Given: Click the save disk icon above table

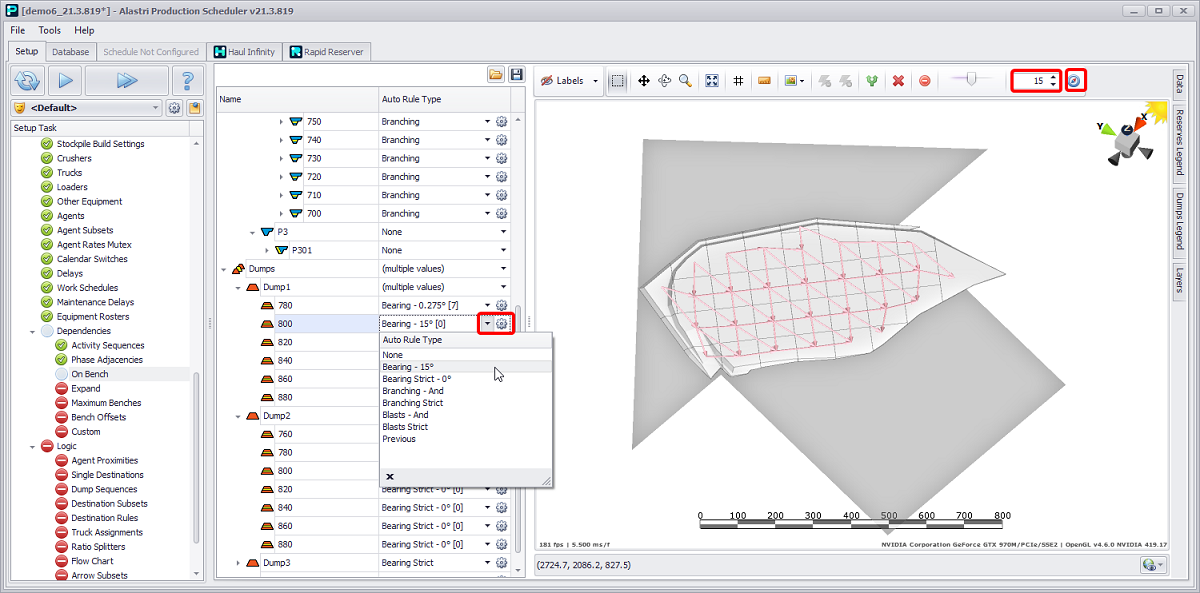Looking at the screenshot, I should (x=517, y=75).
